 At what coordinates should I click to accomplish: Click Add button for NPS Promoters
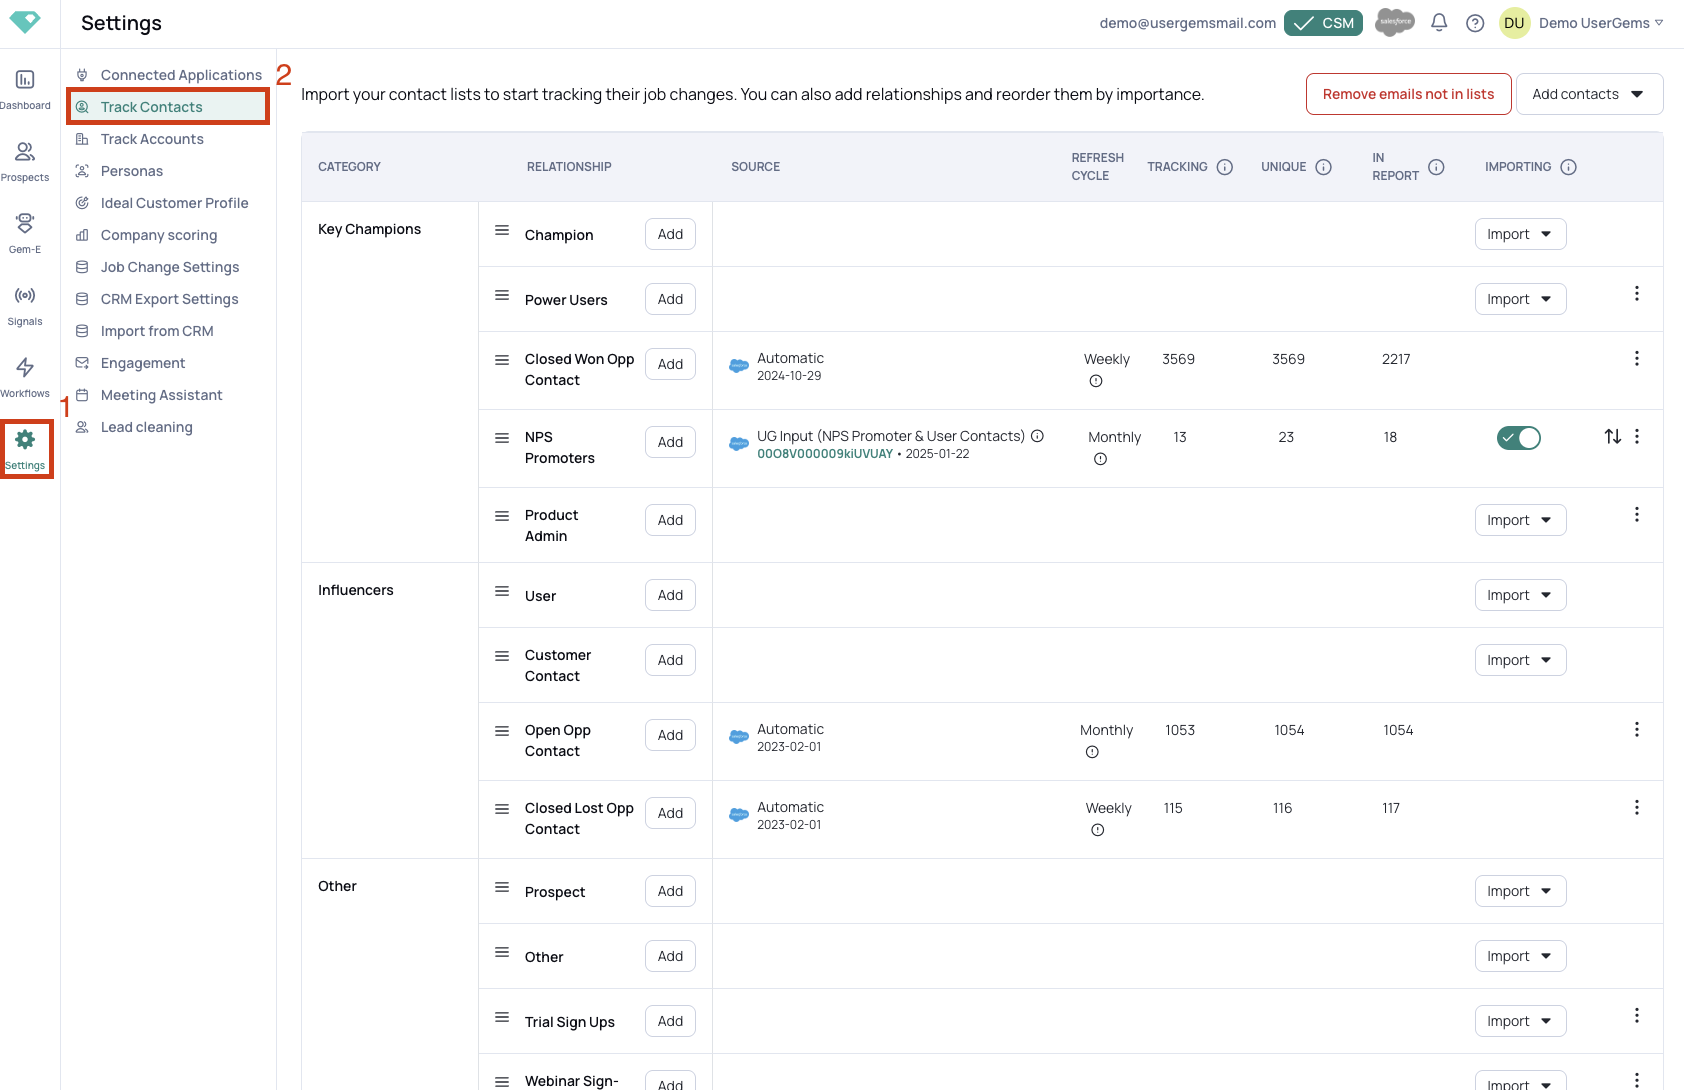(670, 442)
